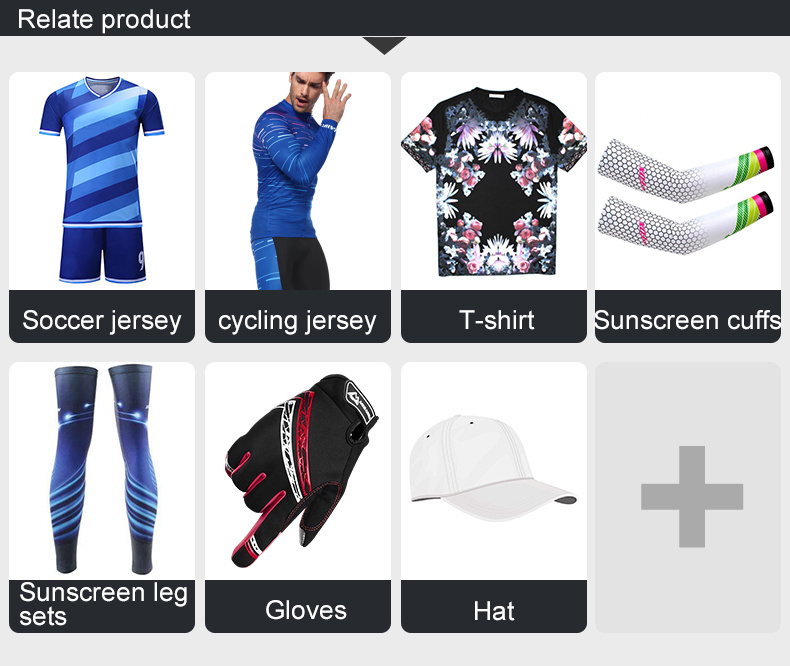Click the down arrow under the header
The height and width of the screenshot is (666, 790).
(x=384, y=45)
